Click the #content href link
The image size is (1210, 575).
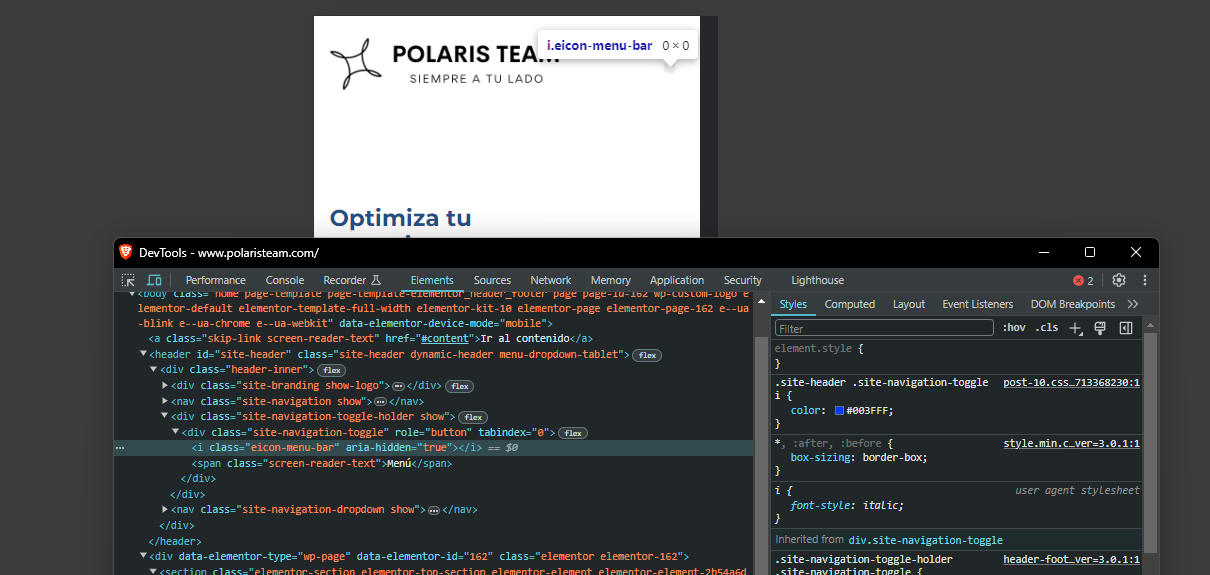pyautogui.click(x=444, y=339)
